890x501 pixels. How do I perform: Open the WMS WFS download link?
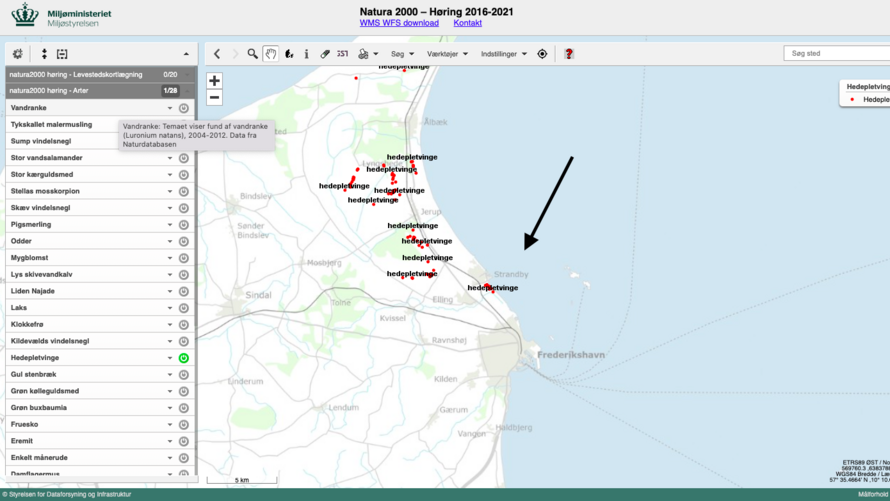point(399,23)
